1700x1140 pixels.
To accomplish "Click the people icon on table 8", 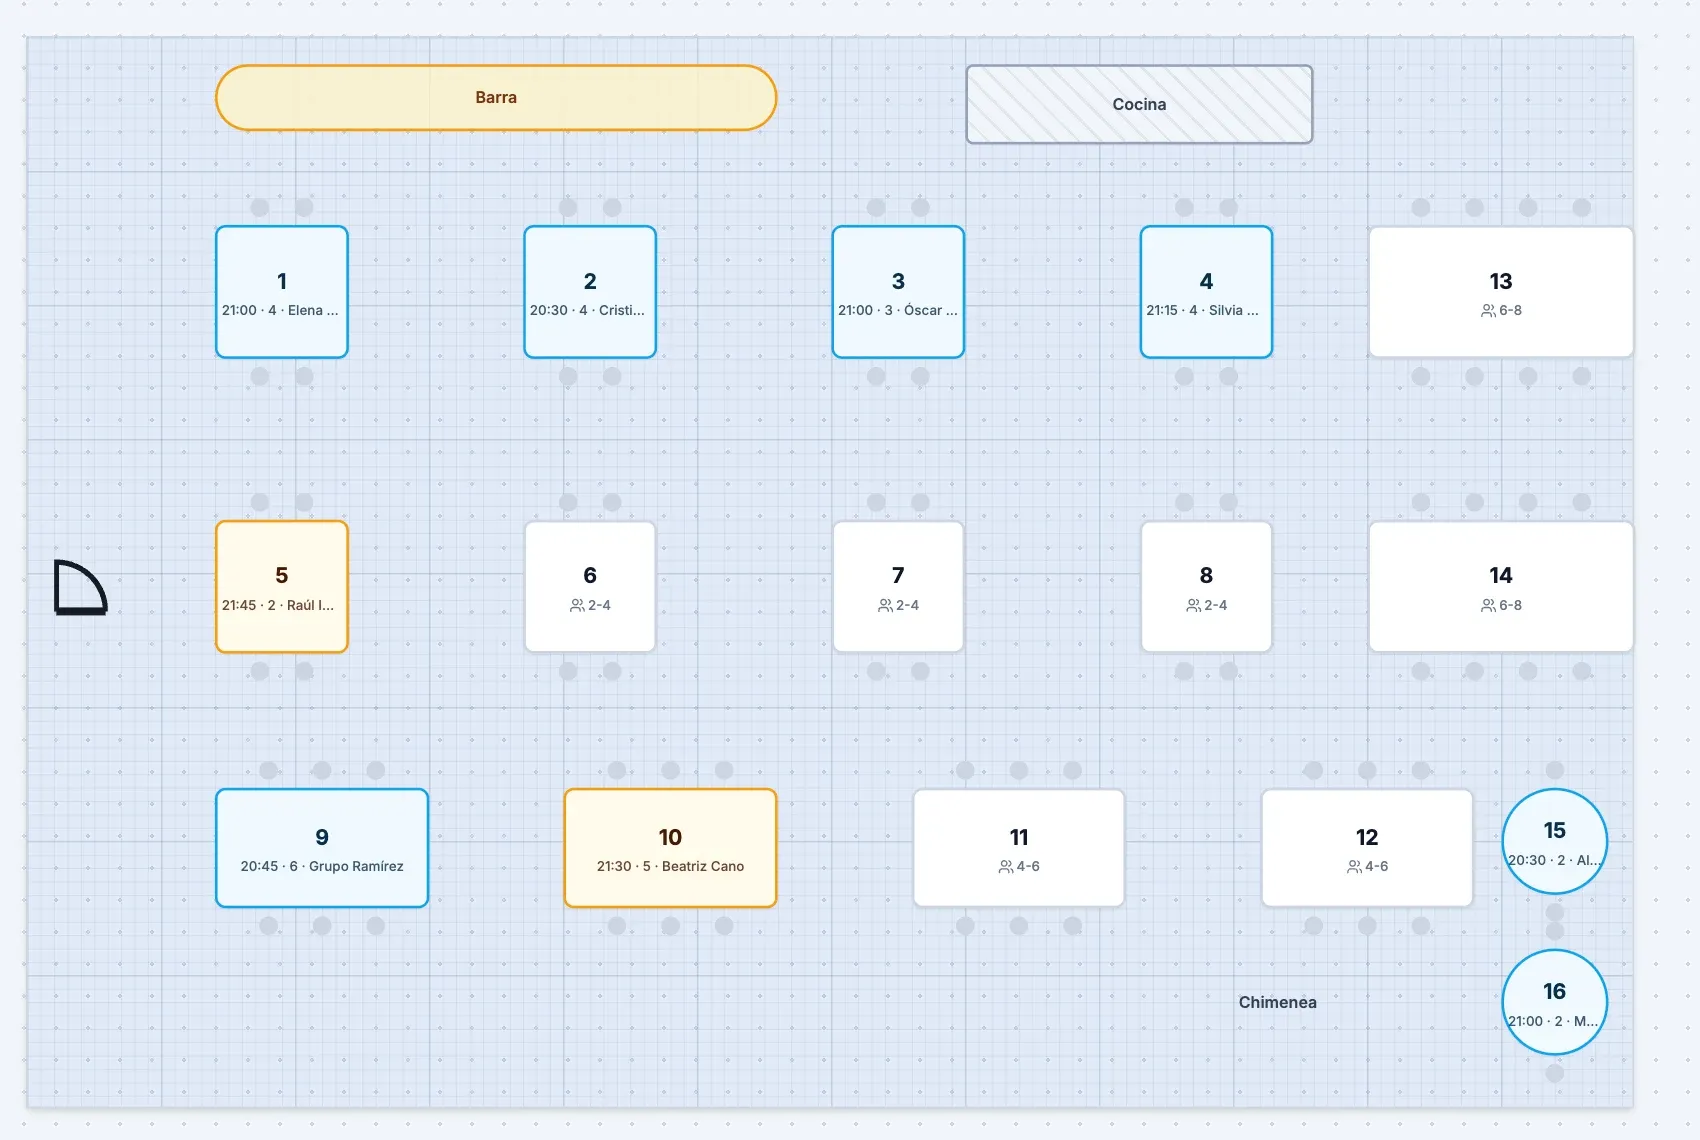I will [x=1193, y=606].
